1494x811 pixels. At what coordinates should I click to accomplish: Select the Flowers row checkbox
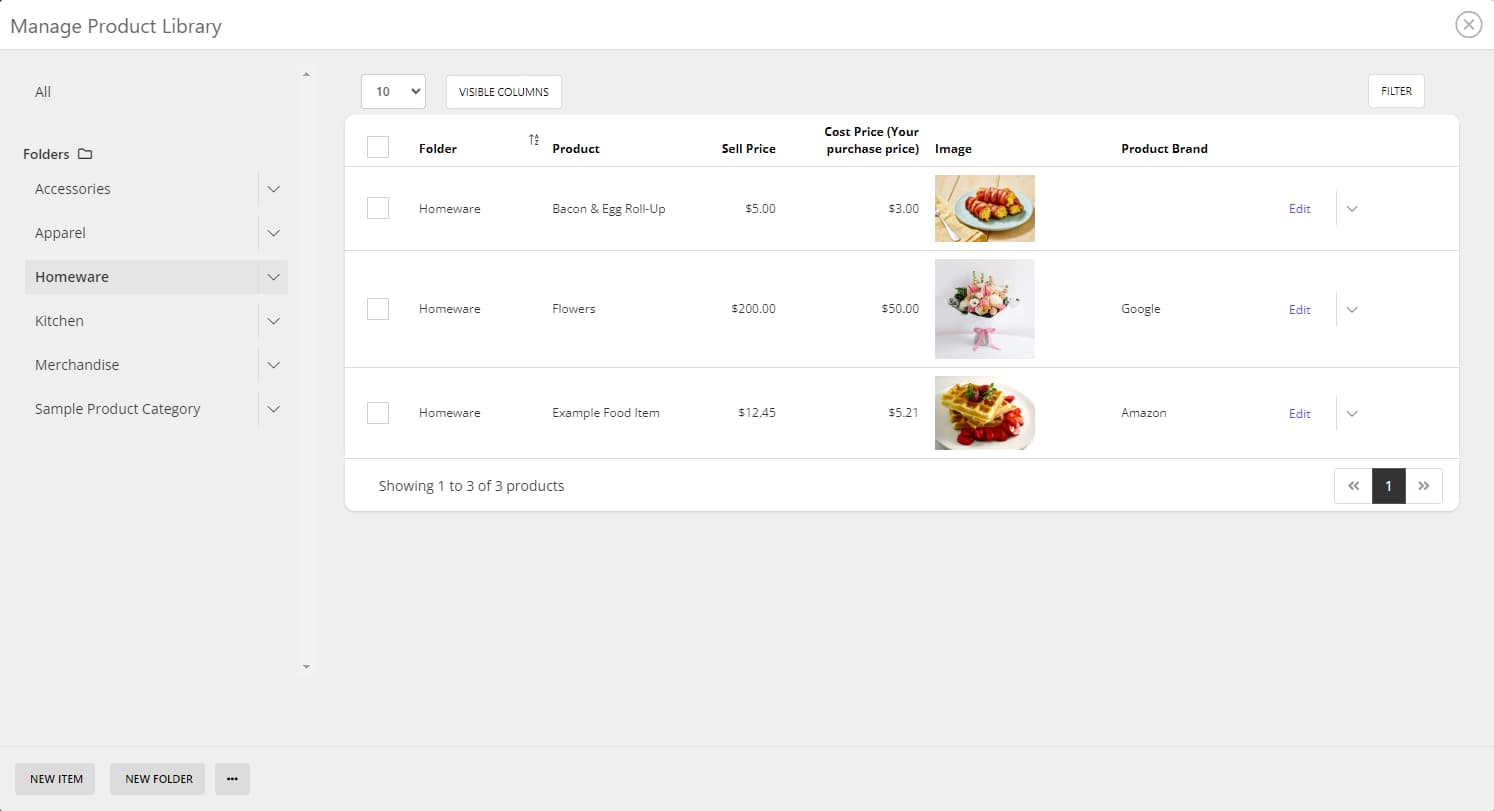pyautogui.click(x=378, y=308)
